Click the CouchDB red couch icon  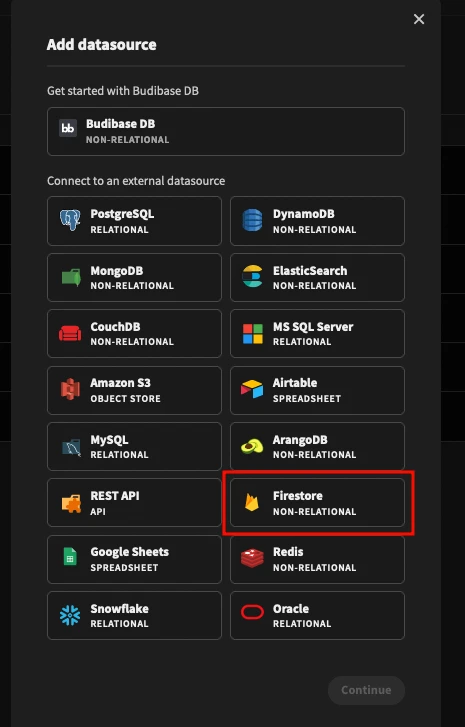(70, 333)
